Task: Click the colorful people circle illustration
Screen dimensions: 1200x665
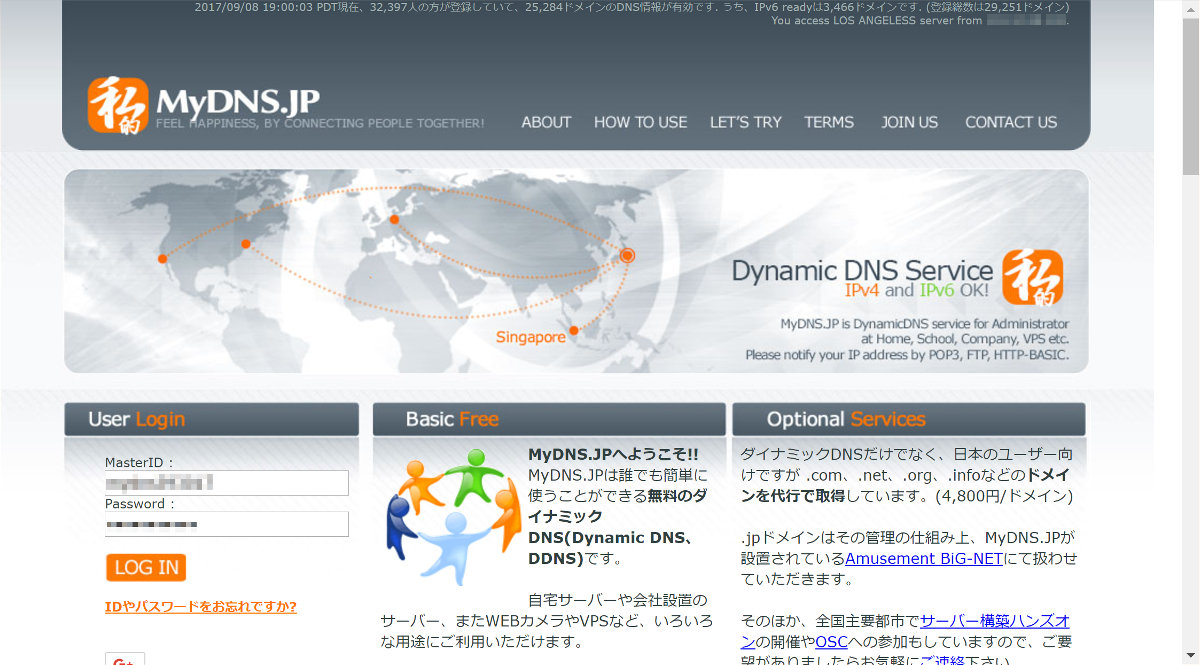Action: (x=453, y=516)
